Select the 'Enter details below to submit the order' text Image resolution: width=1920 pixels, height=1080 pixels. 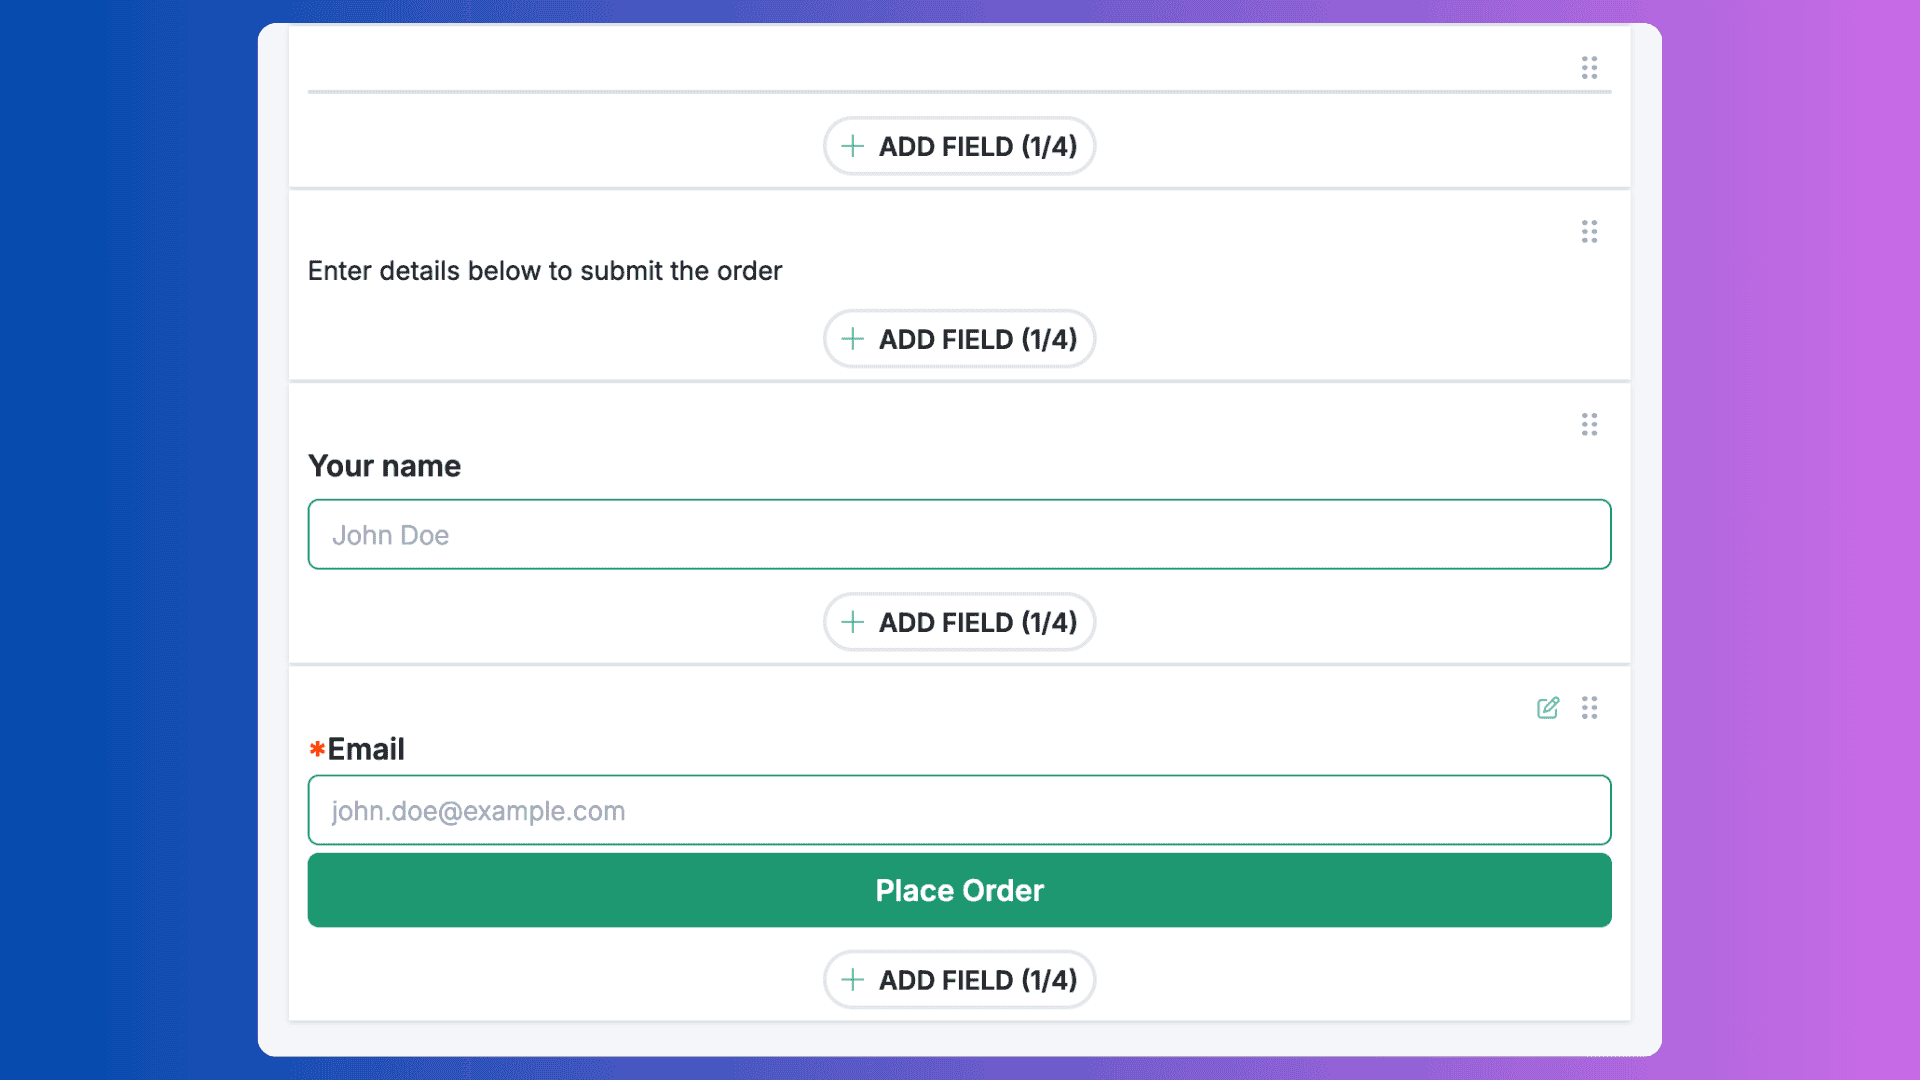click(545, 271)
